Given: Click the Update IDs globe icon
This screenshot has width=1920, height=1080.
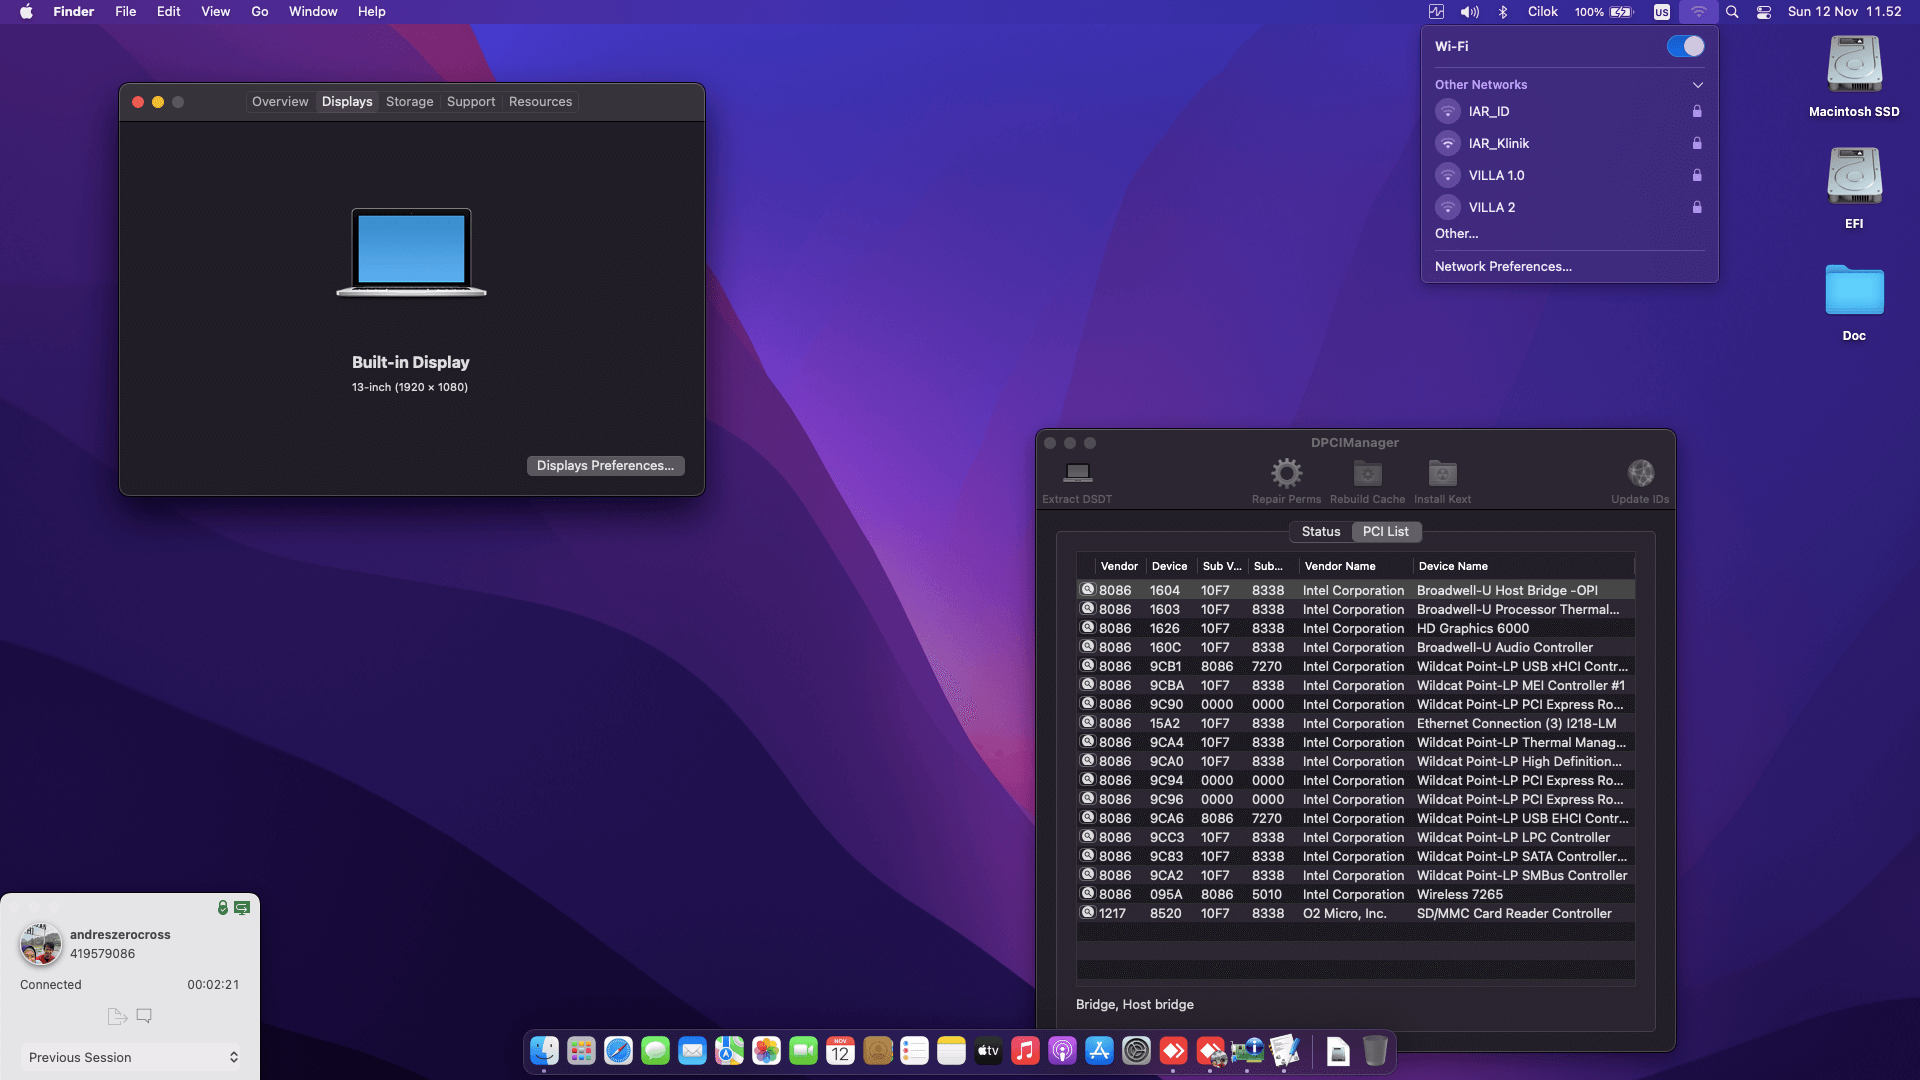Looking at the screenshot, I should tap(1640, 473).
